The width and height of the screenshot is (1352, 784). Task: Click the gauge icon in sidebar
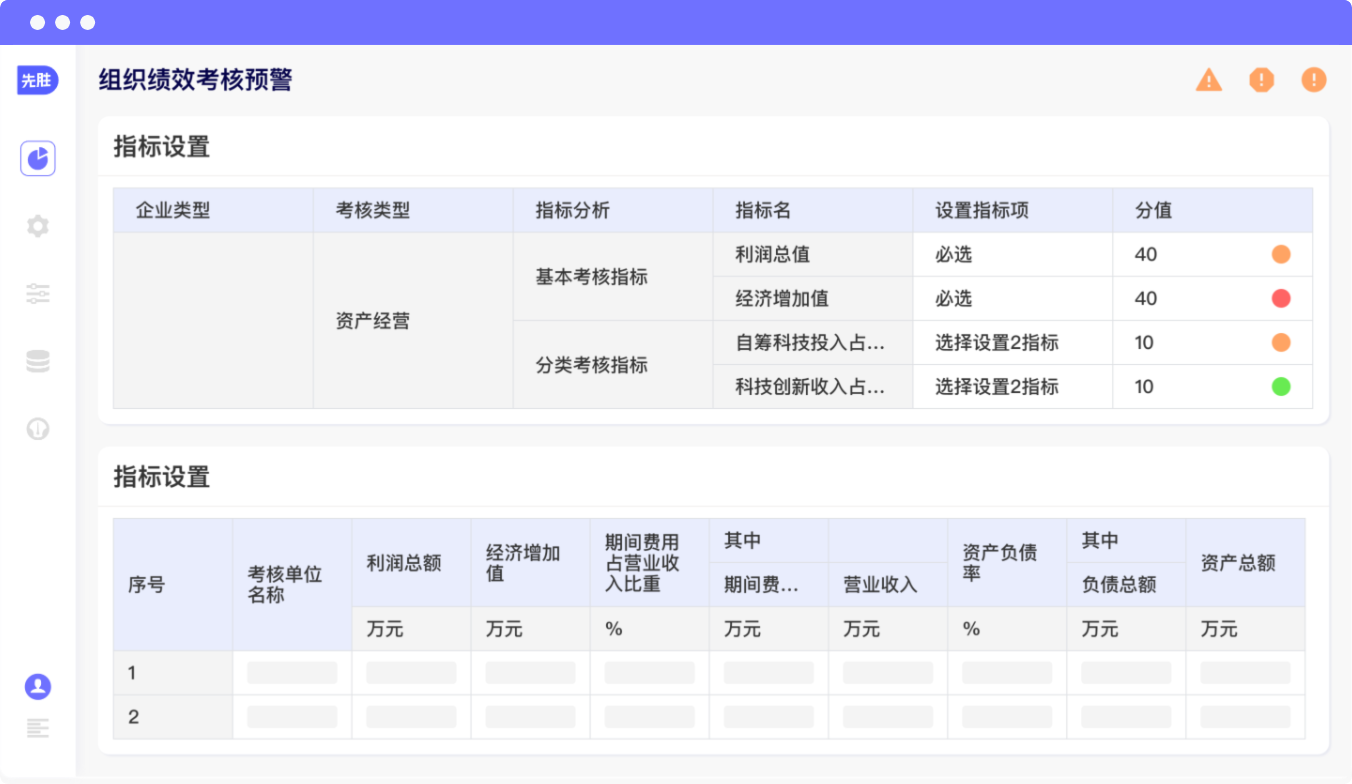[38, 429]
